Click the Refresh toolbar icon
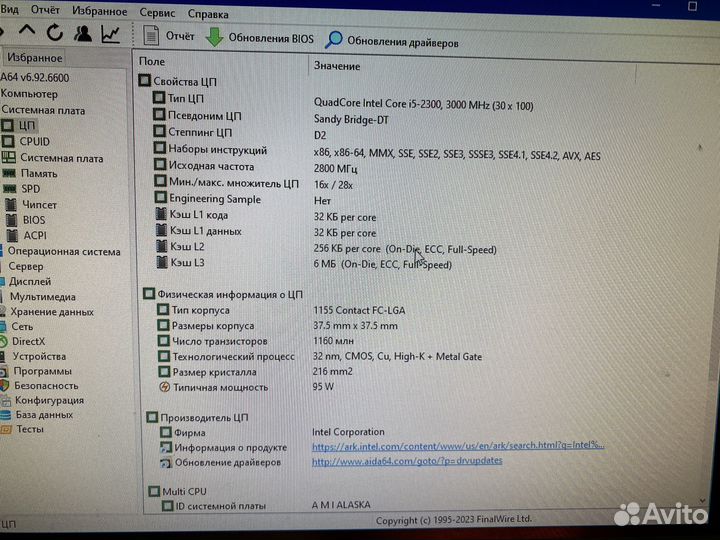 tap(55, 33)
